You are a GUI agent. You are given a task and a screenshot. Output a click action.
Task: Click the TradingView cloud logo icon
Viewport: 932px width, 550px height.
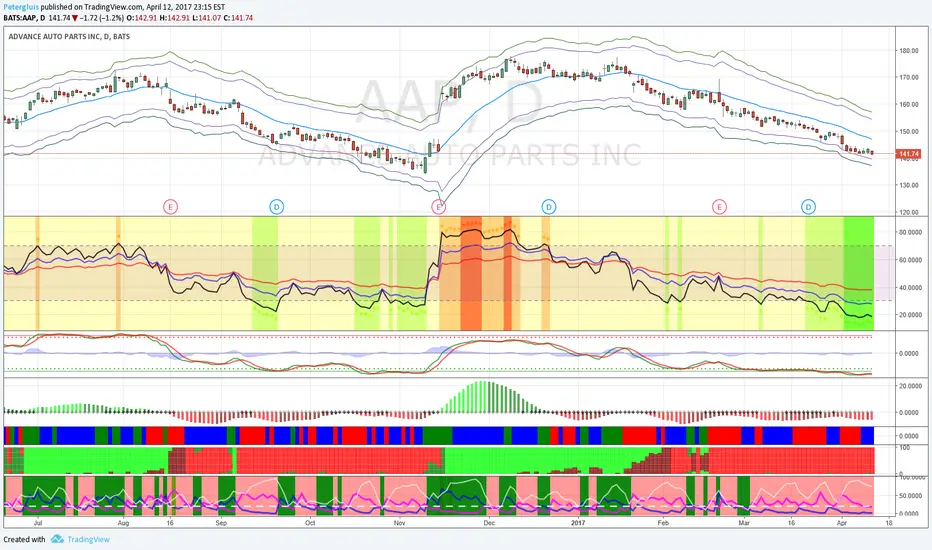[57, 539]
